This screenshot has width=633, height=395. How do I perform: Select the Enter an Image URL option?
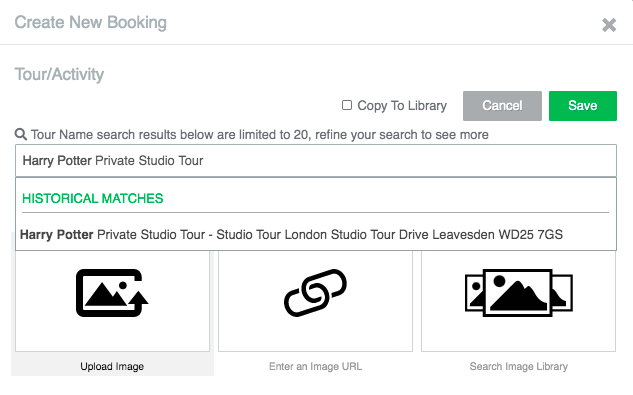315,366
